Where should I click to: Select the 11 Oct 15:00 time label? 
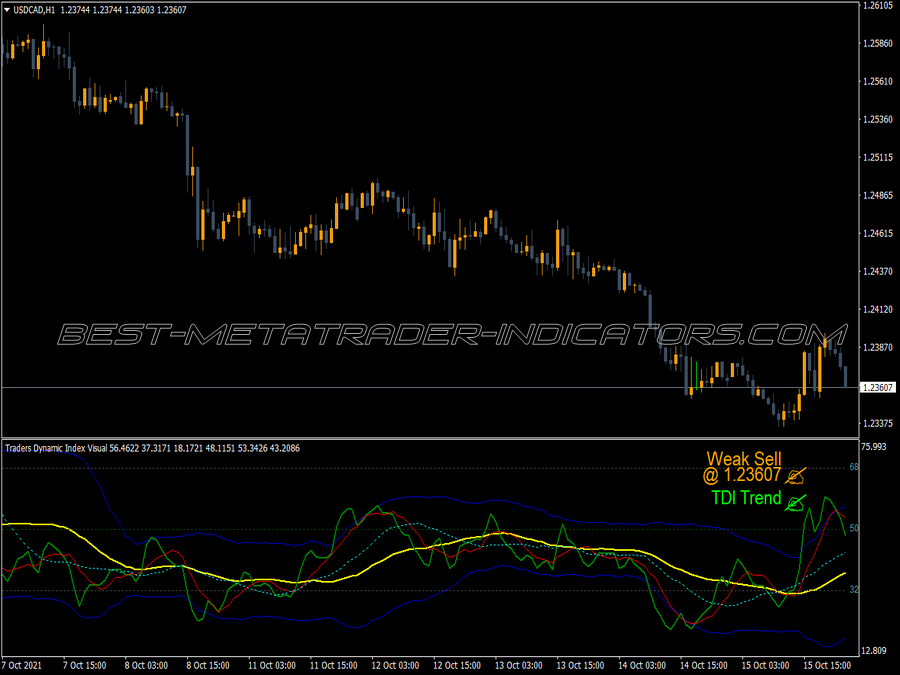[333, 665]
